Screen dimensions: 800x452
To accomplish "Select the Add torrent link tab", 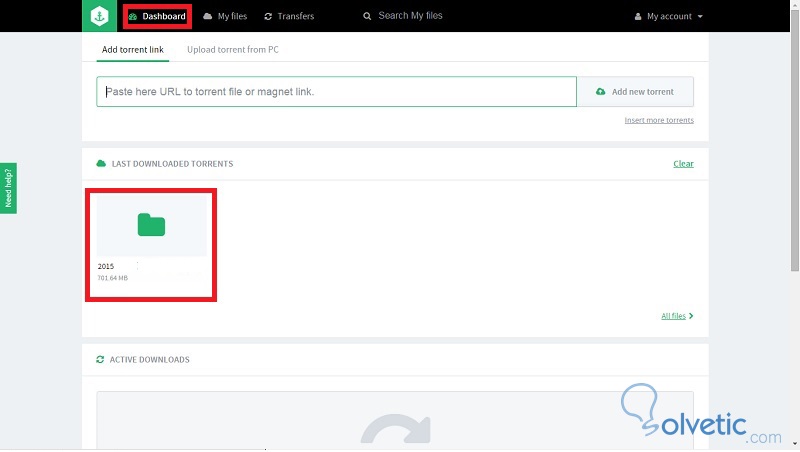I will [133, 49].
